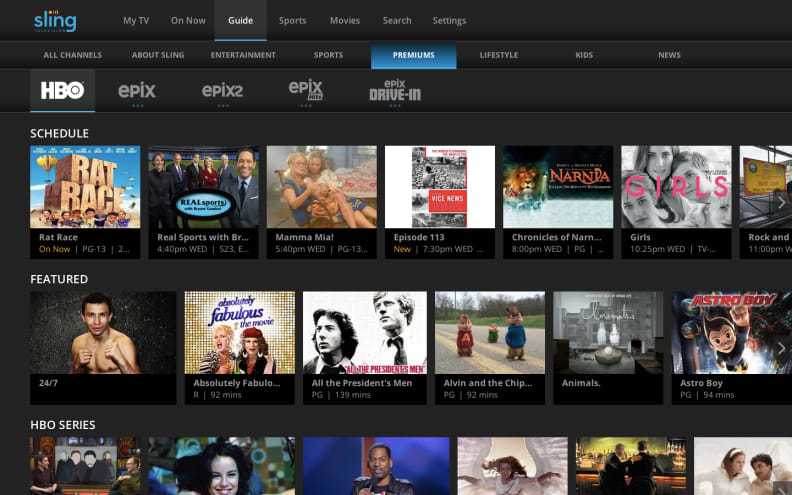Switch to the SPORTS category tab
Viewport: 792px width, 495px height.
pyautogui.click(x=328, y=55)
